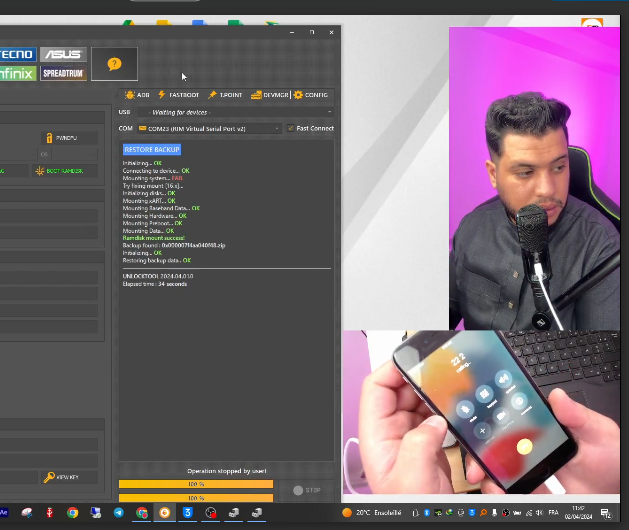
Task: Open Telegram from the taskbar
Action: click(119, 513)
